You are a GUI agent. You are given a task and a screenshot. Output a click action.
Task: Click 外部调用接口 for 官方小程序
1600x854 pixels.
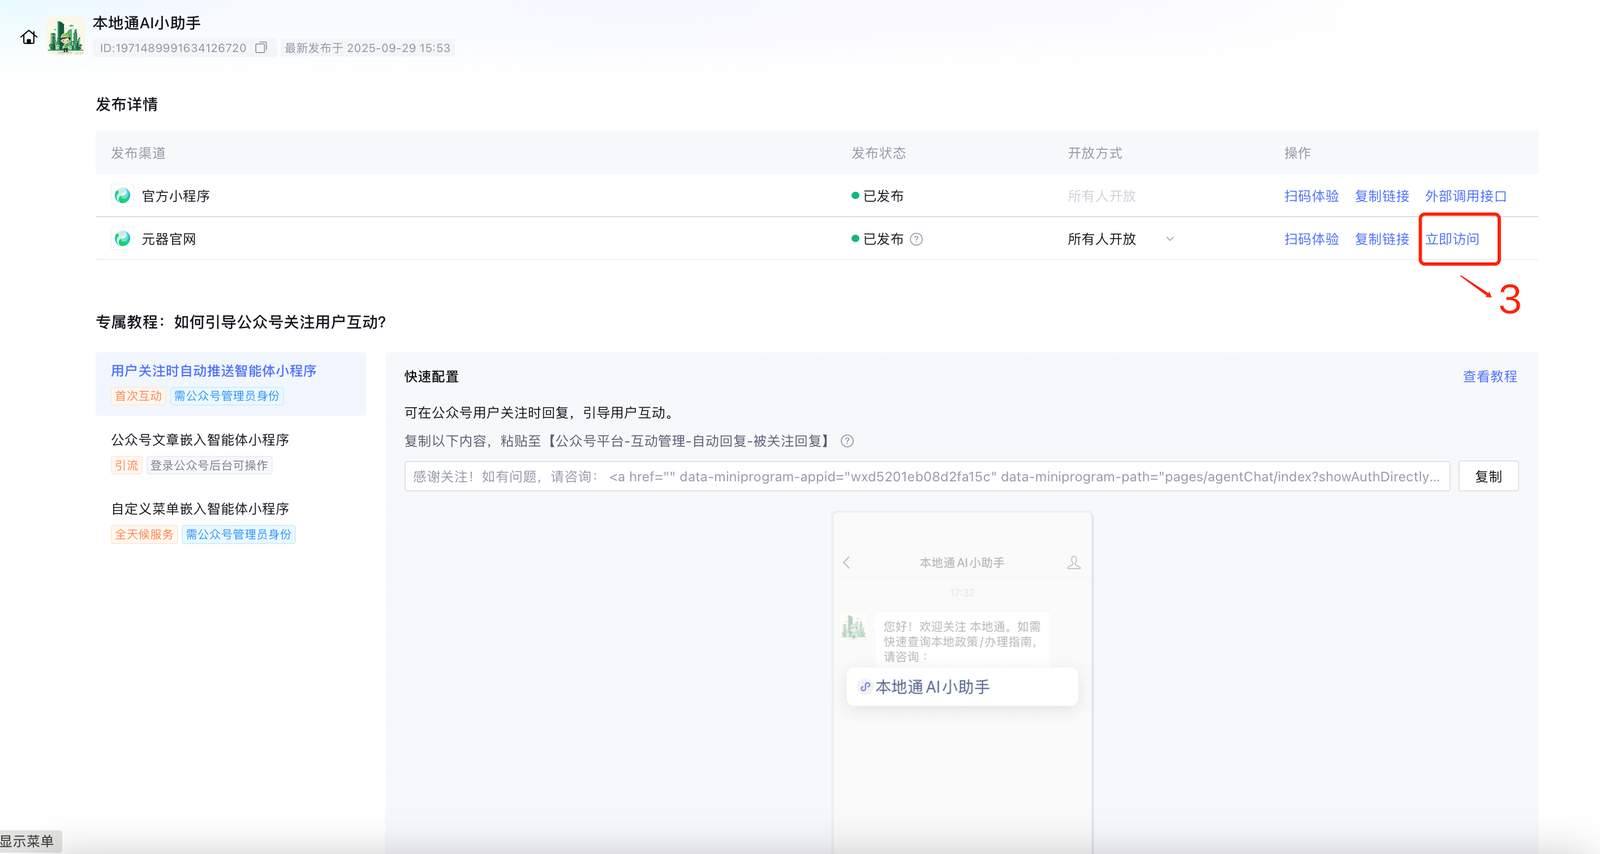click(x=1465, y=196)
